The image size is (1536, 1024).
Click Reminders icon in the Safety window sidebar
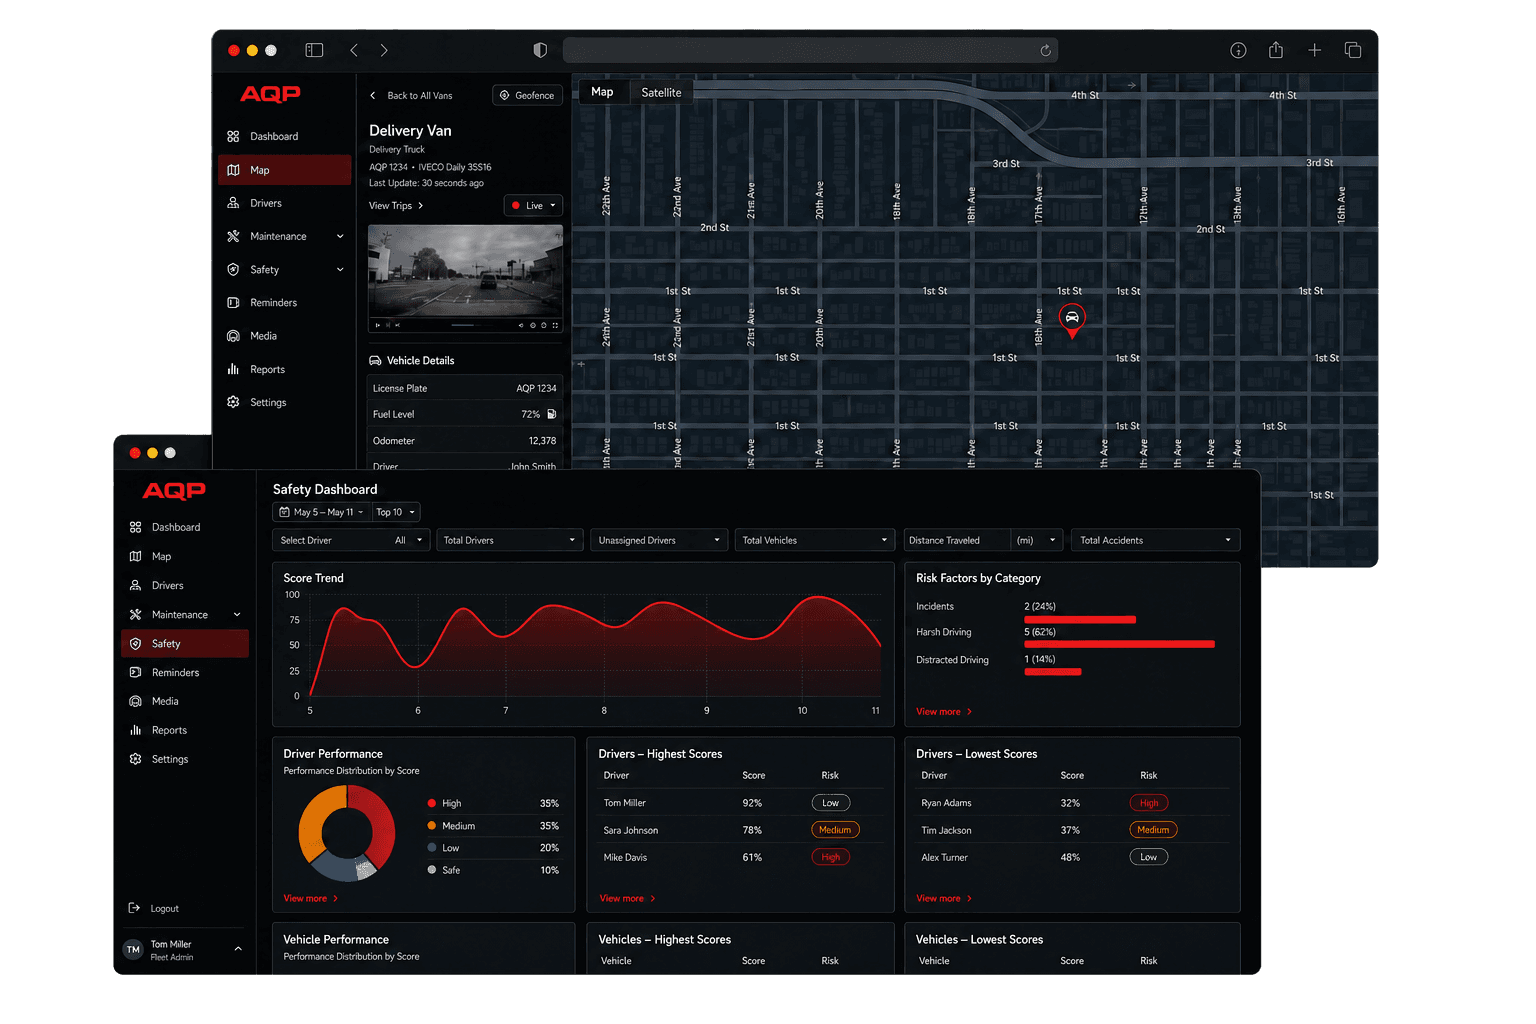(135, 673)
